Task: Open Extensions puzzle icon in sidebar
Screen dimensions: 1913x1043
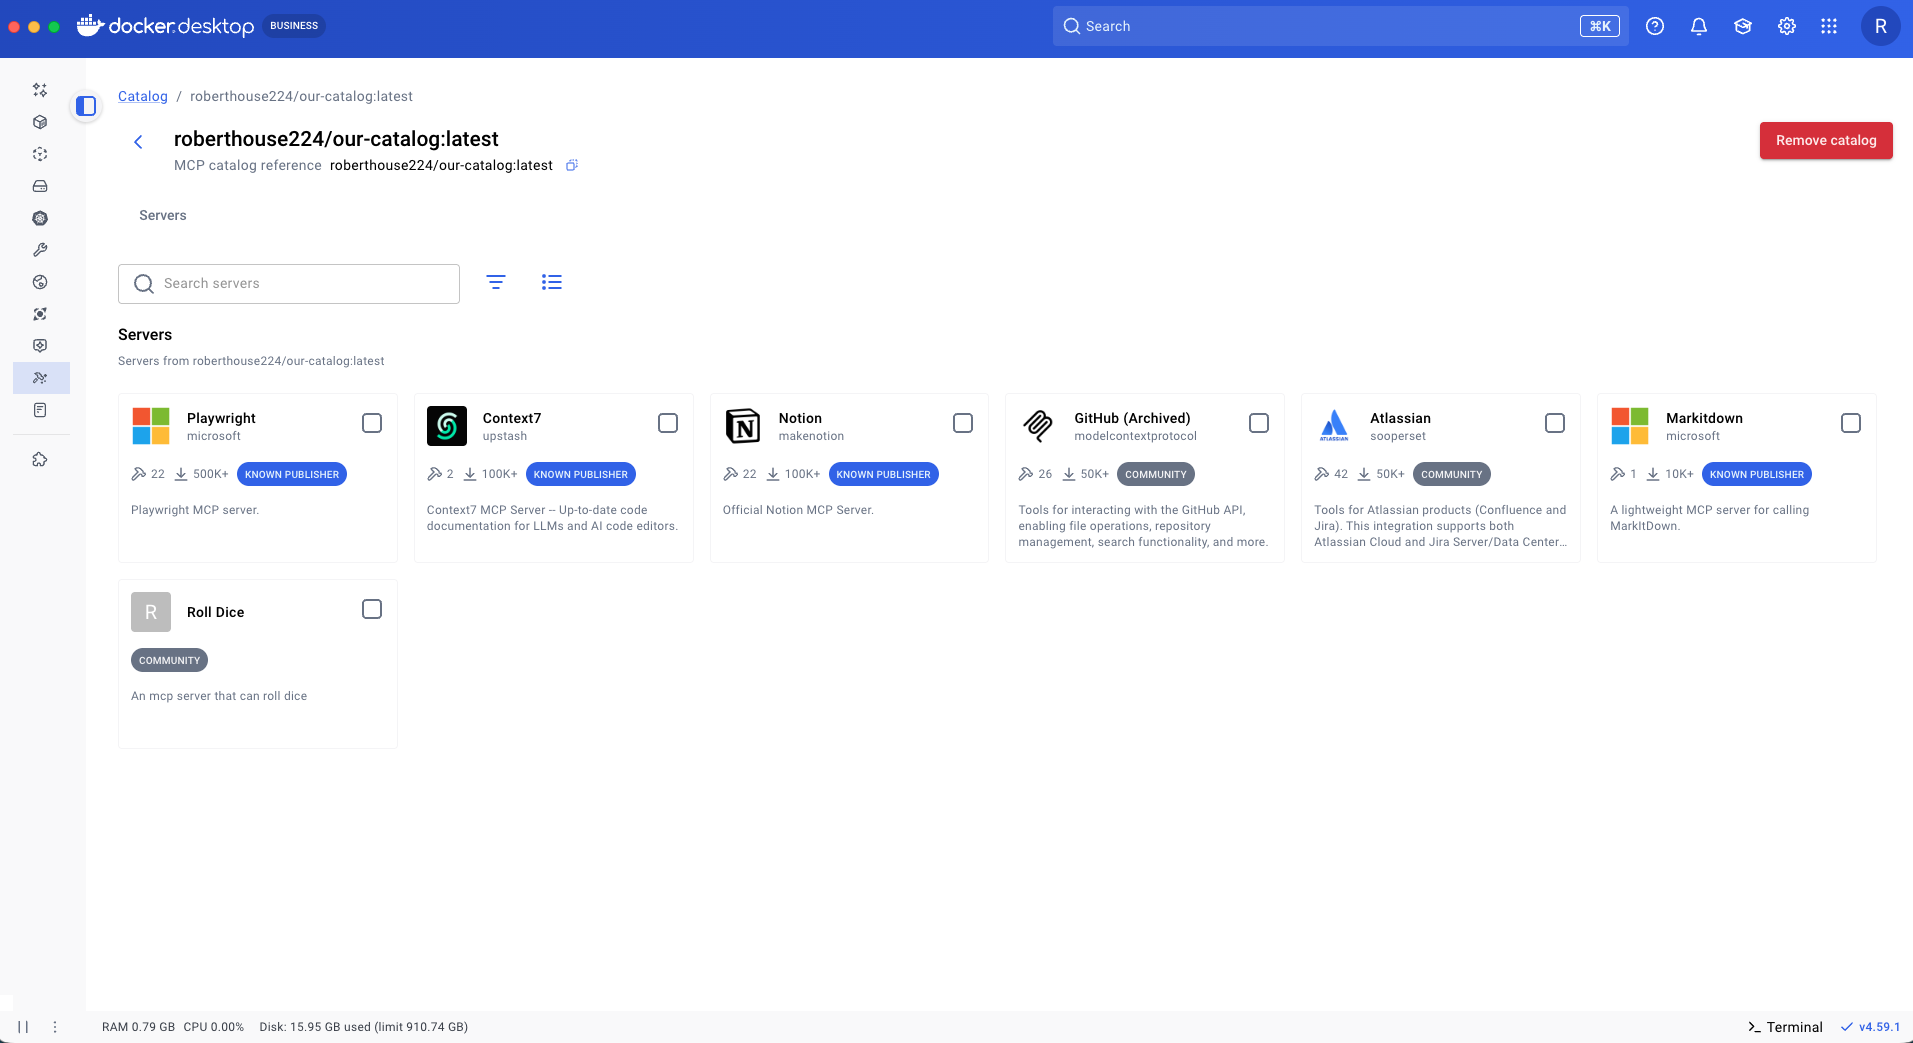Action: point(40,460)
